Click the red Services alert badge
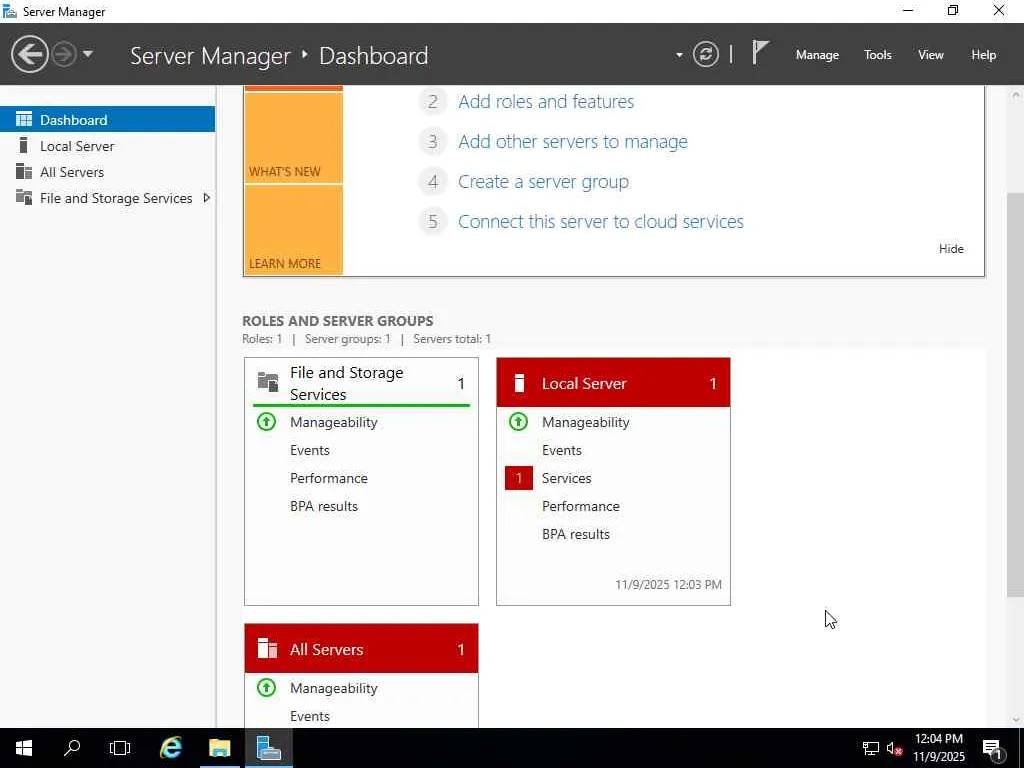The image size is (1024, 768). pyautogui.click(x=519, y=479)
